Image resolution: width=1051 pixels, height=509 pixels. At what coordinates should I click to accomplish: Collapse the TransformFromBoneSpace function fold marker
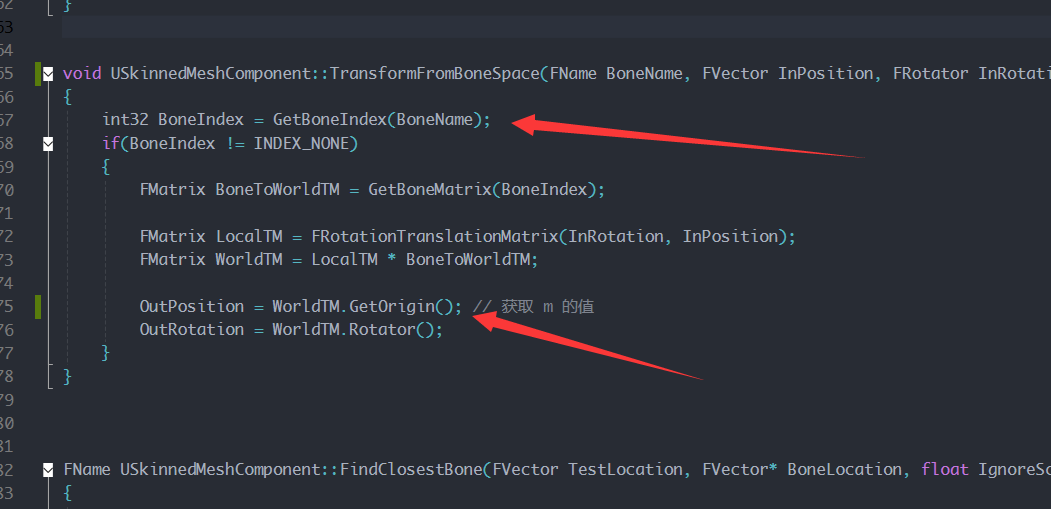pos(48,74)
